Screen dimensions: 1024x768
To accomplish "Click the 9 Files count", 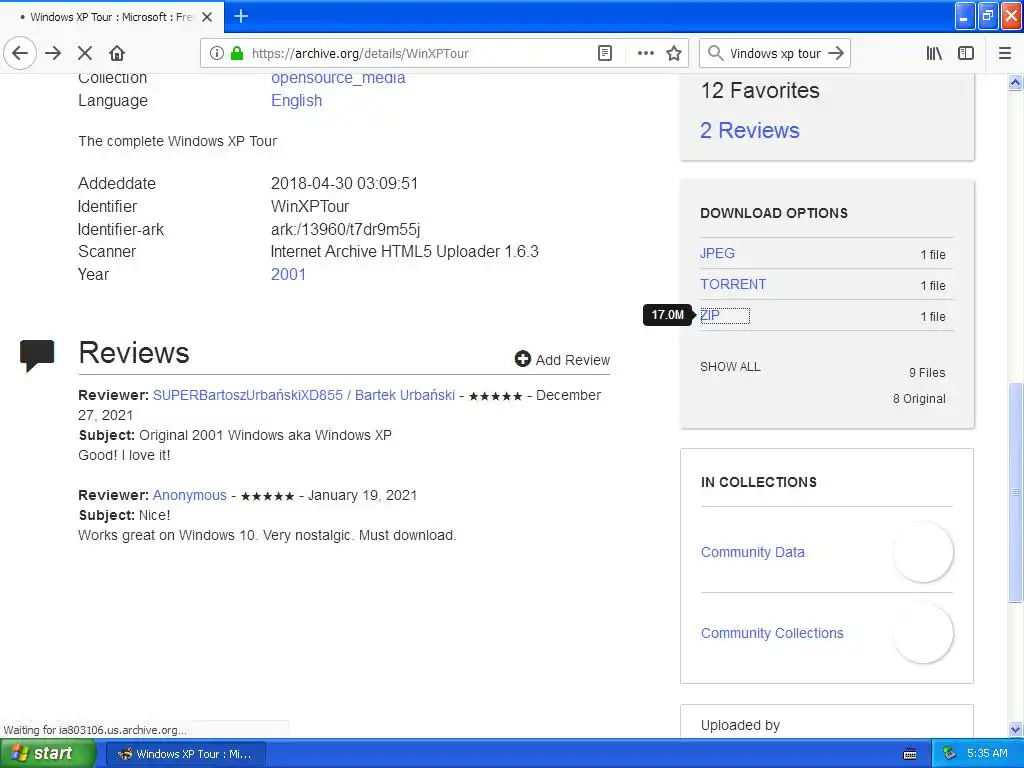I will pos(927,372).
